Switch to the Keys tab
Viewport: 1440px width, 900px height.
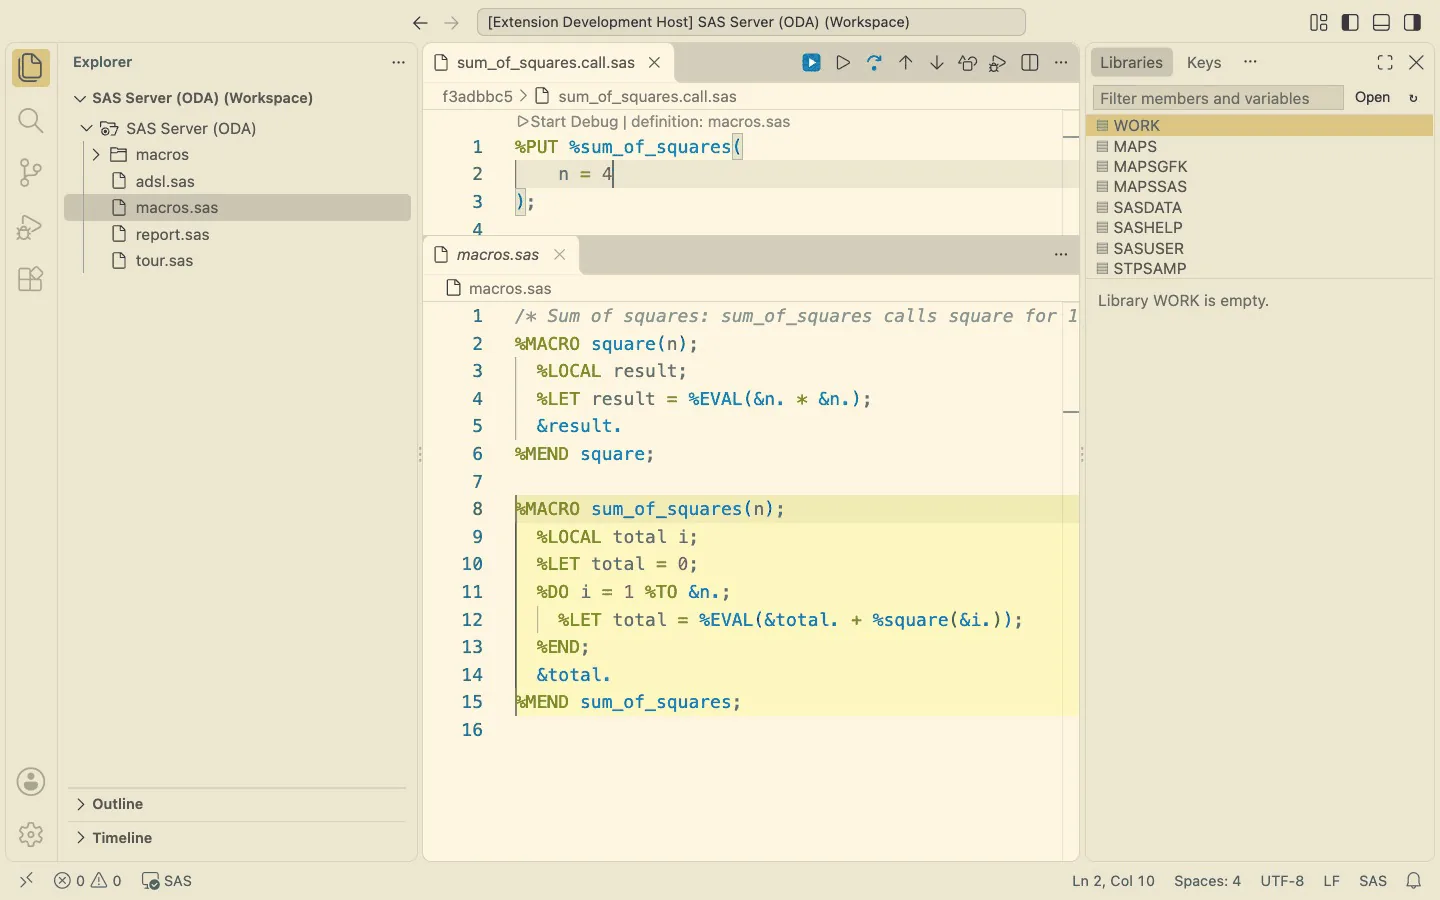click(1204, 62)
